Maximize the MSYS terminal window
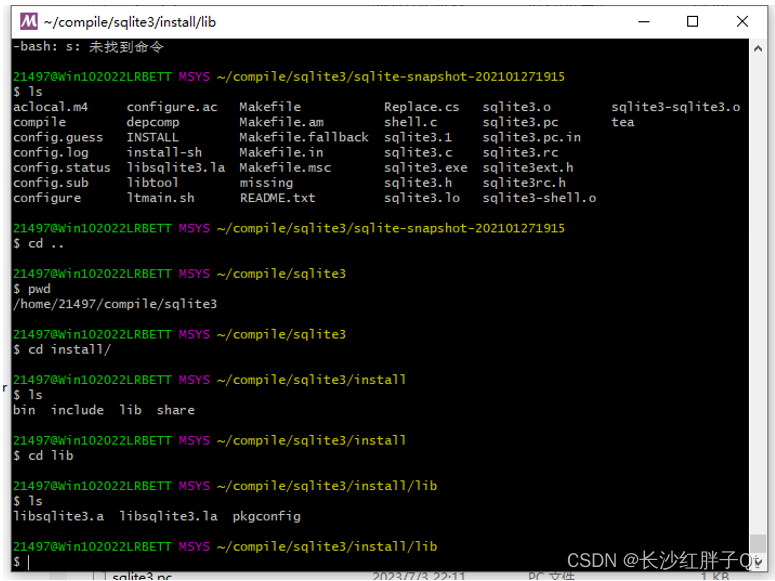The width and height of the screenshot is (775, 581). tap(692, 22)
